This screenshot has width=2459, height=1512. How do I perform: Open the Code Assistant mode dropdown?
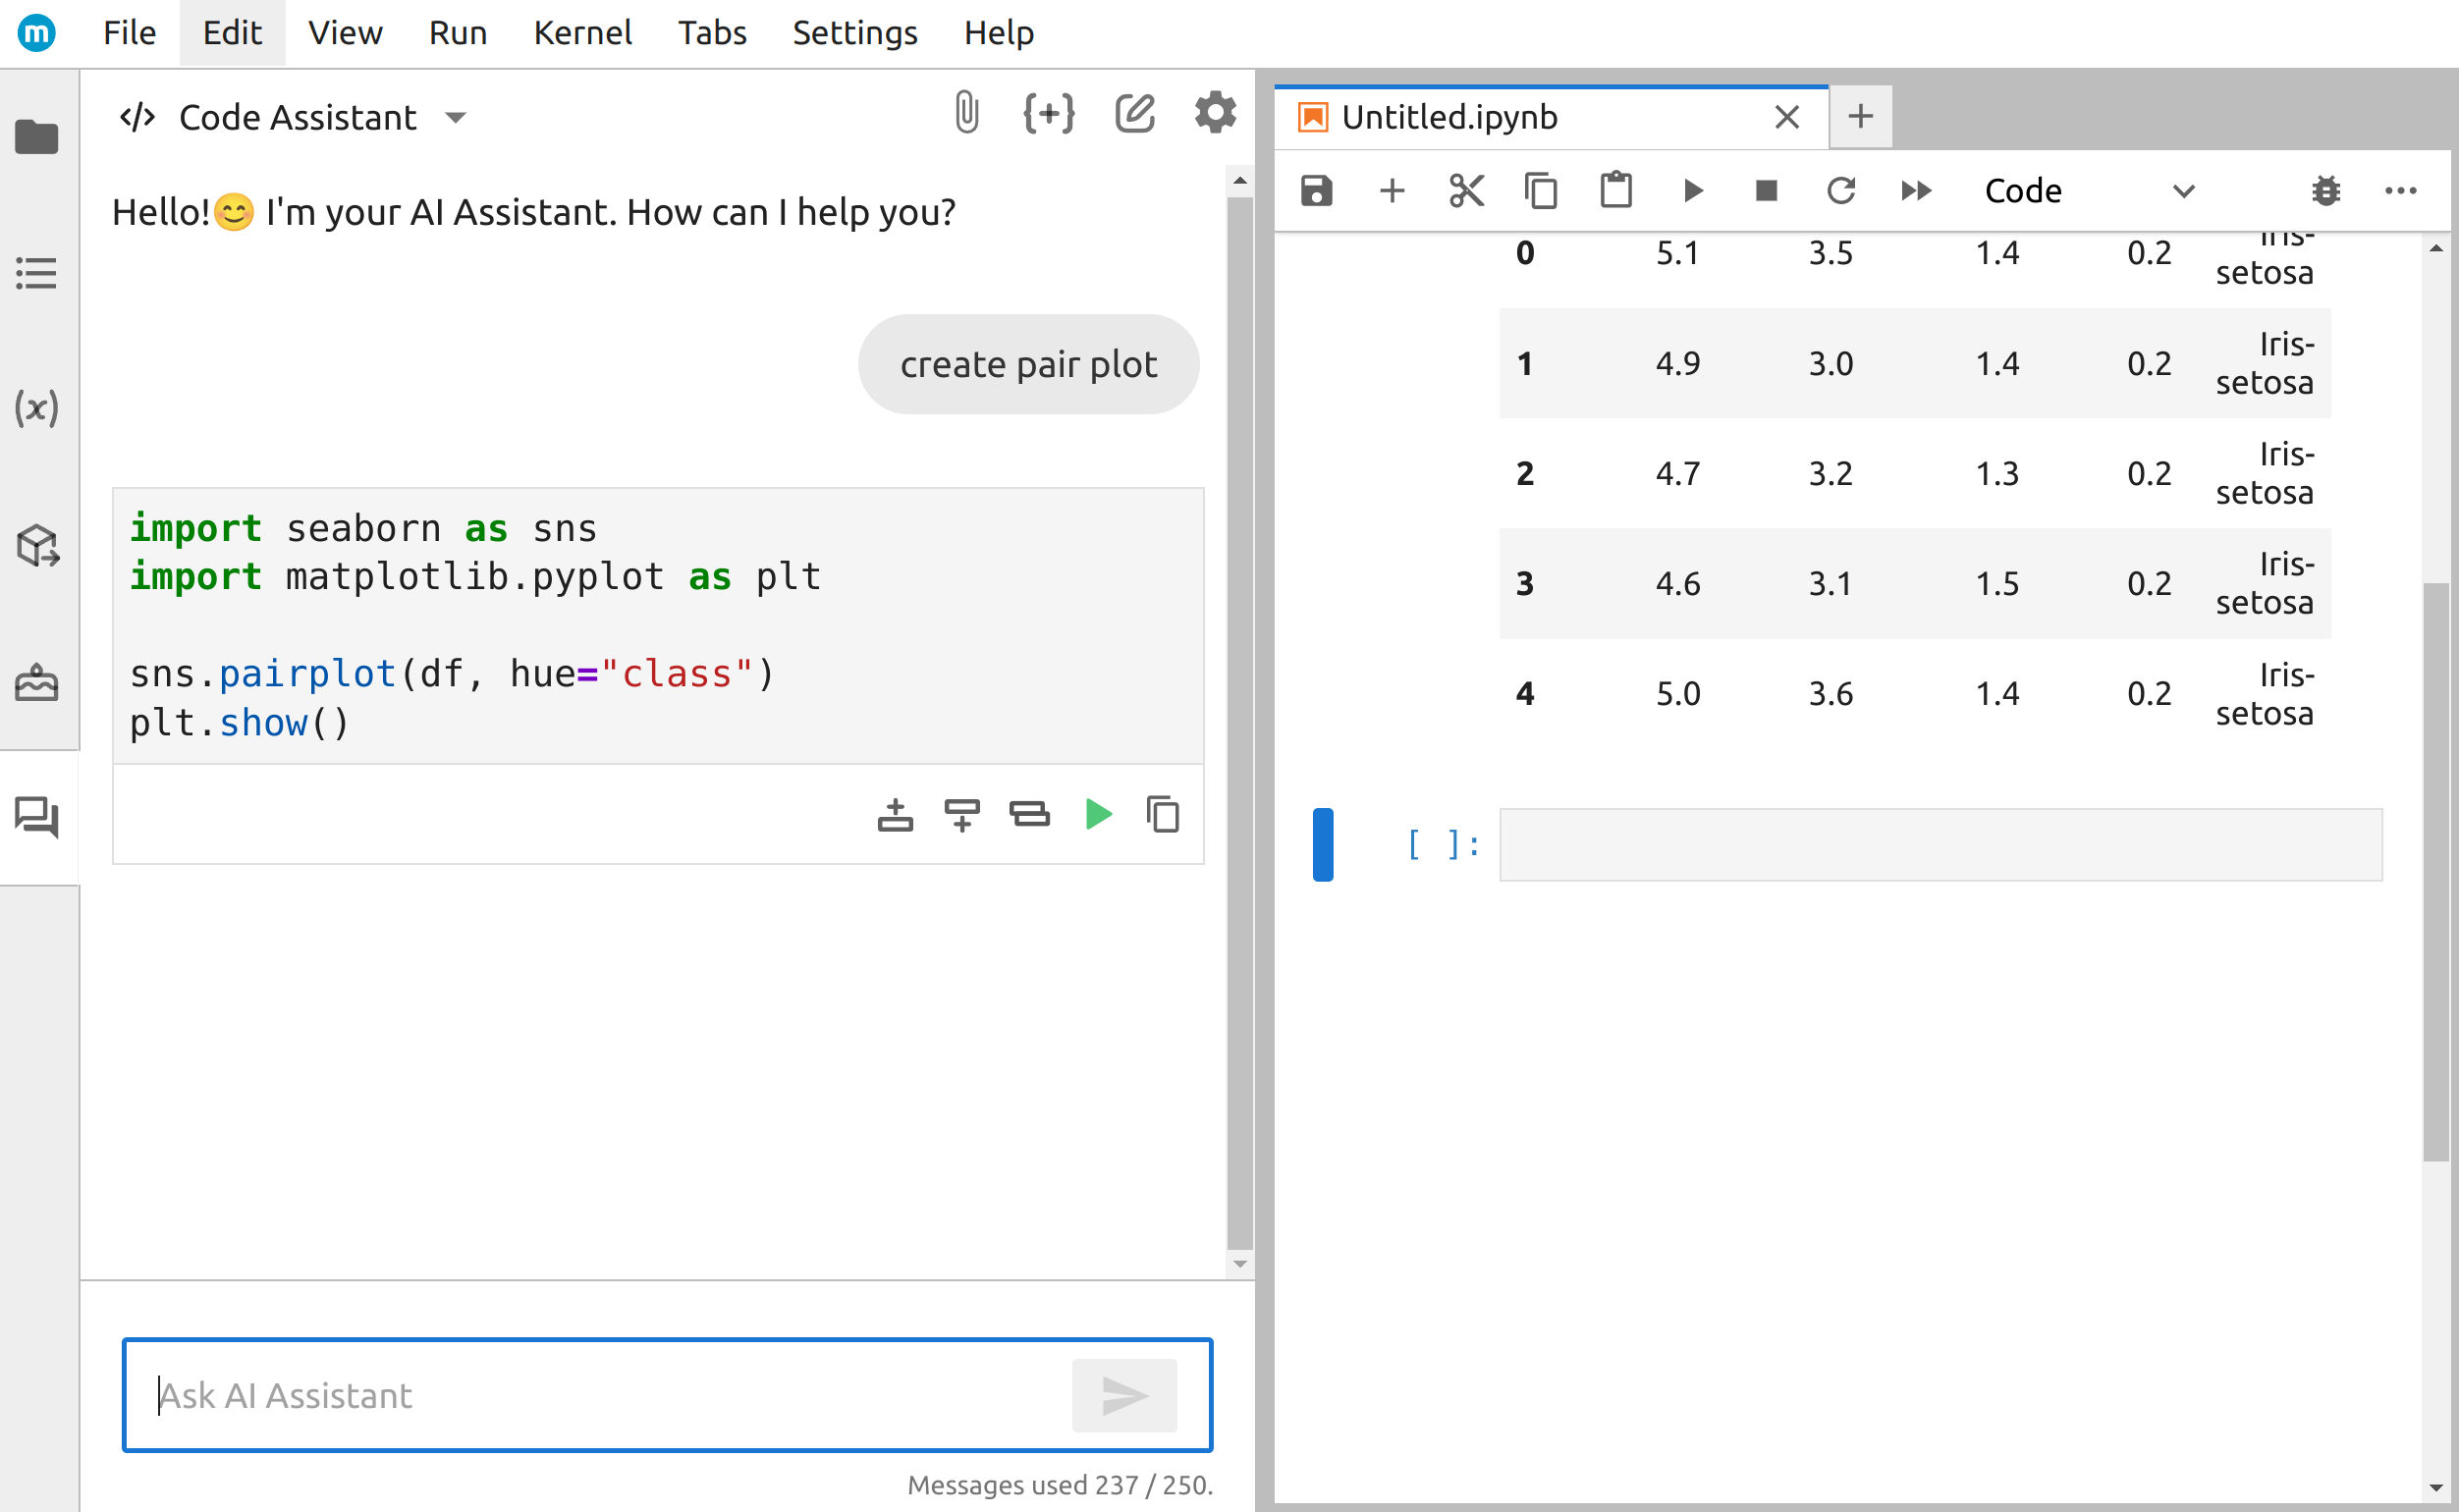click(456, 117)
